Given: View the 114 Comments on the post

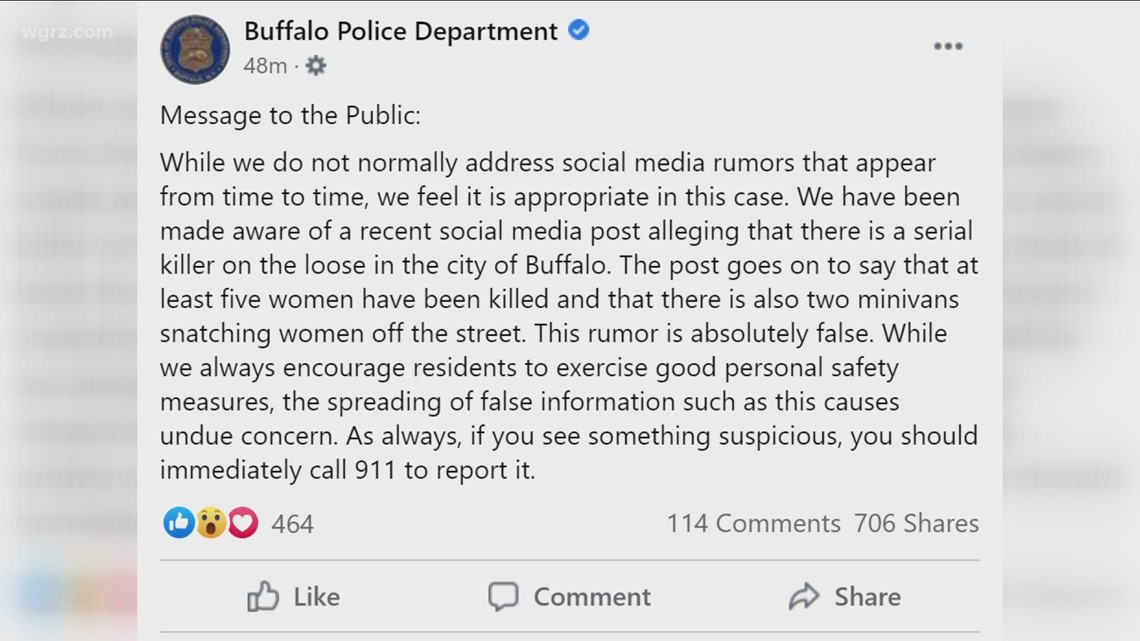Looking at the screenshot, I should 753,523.
